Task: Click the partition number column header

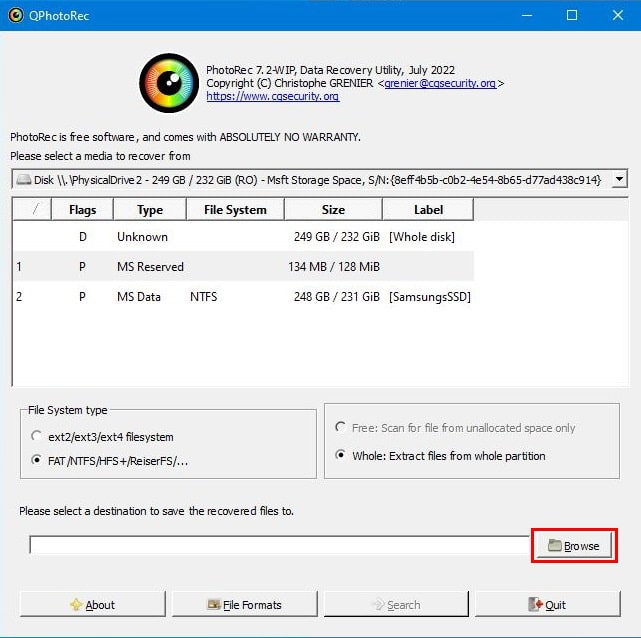Action: pyautogui.click(x=32, y=210)
